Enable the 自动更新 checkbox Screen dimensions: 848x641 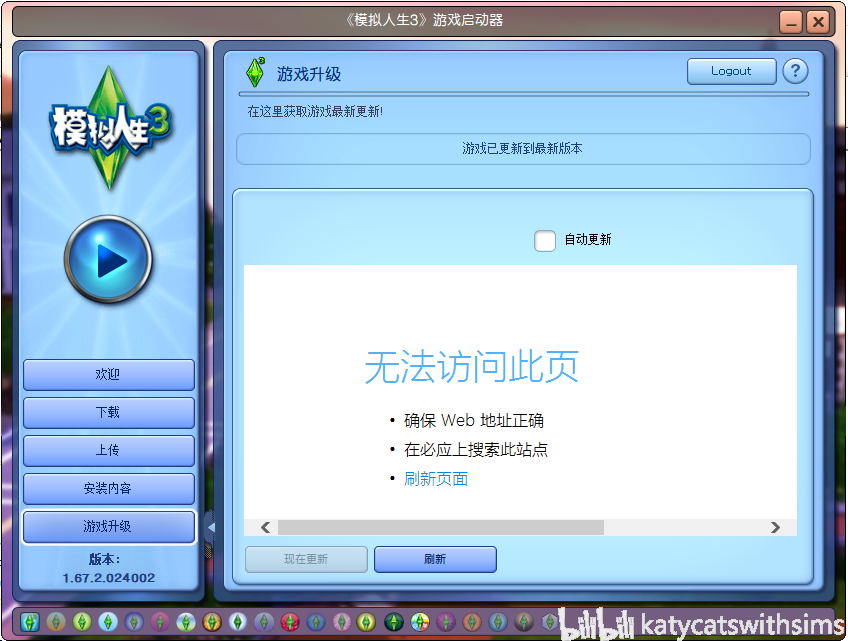coord(545,241)
